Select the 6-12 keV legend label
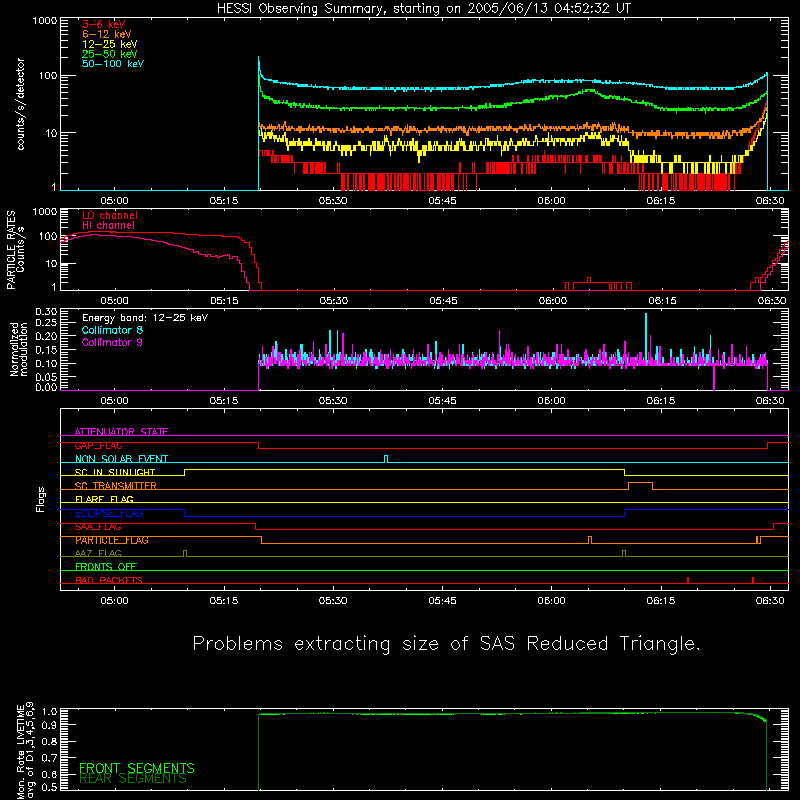Viewport: 800px width, 800px height. click(107, 34)
